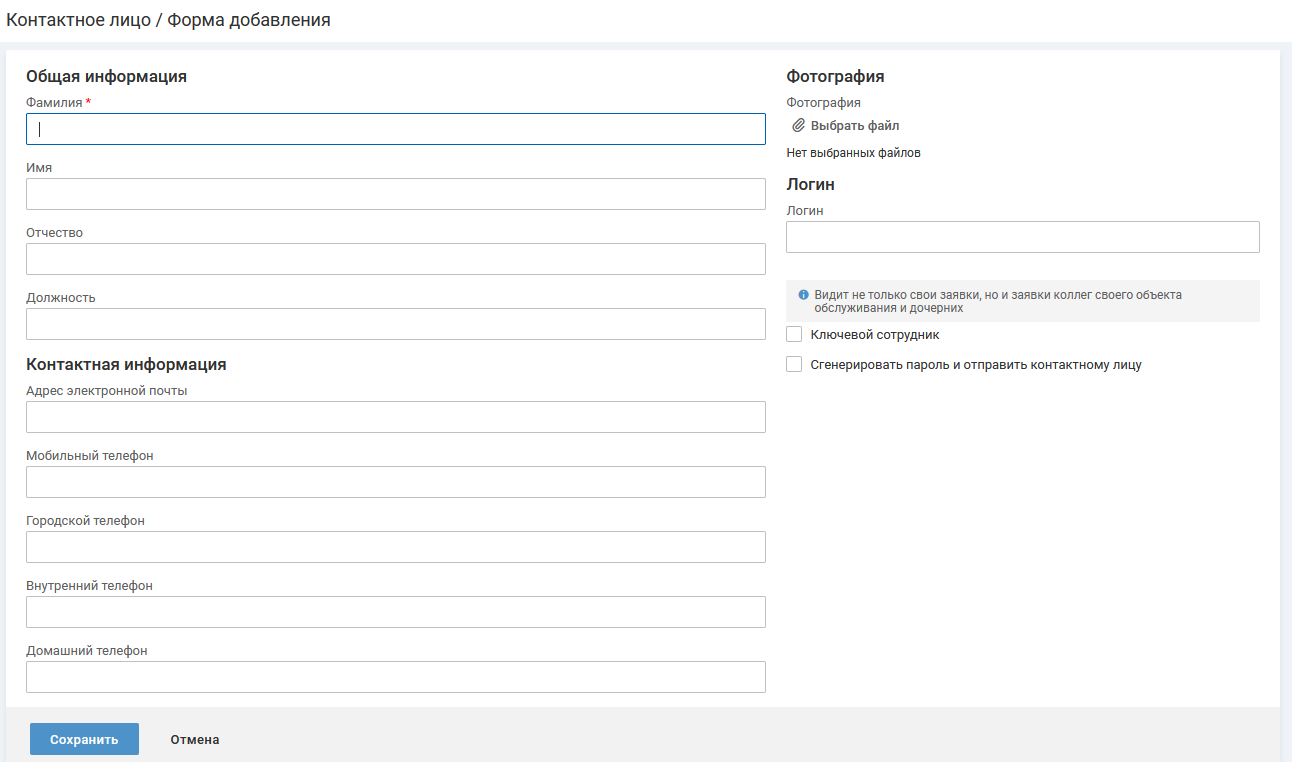The image size is (1292, 762).
Task: Tick Сгенерировать пароль и отправить контактному лицу
Action: (794, 365)
